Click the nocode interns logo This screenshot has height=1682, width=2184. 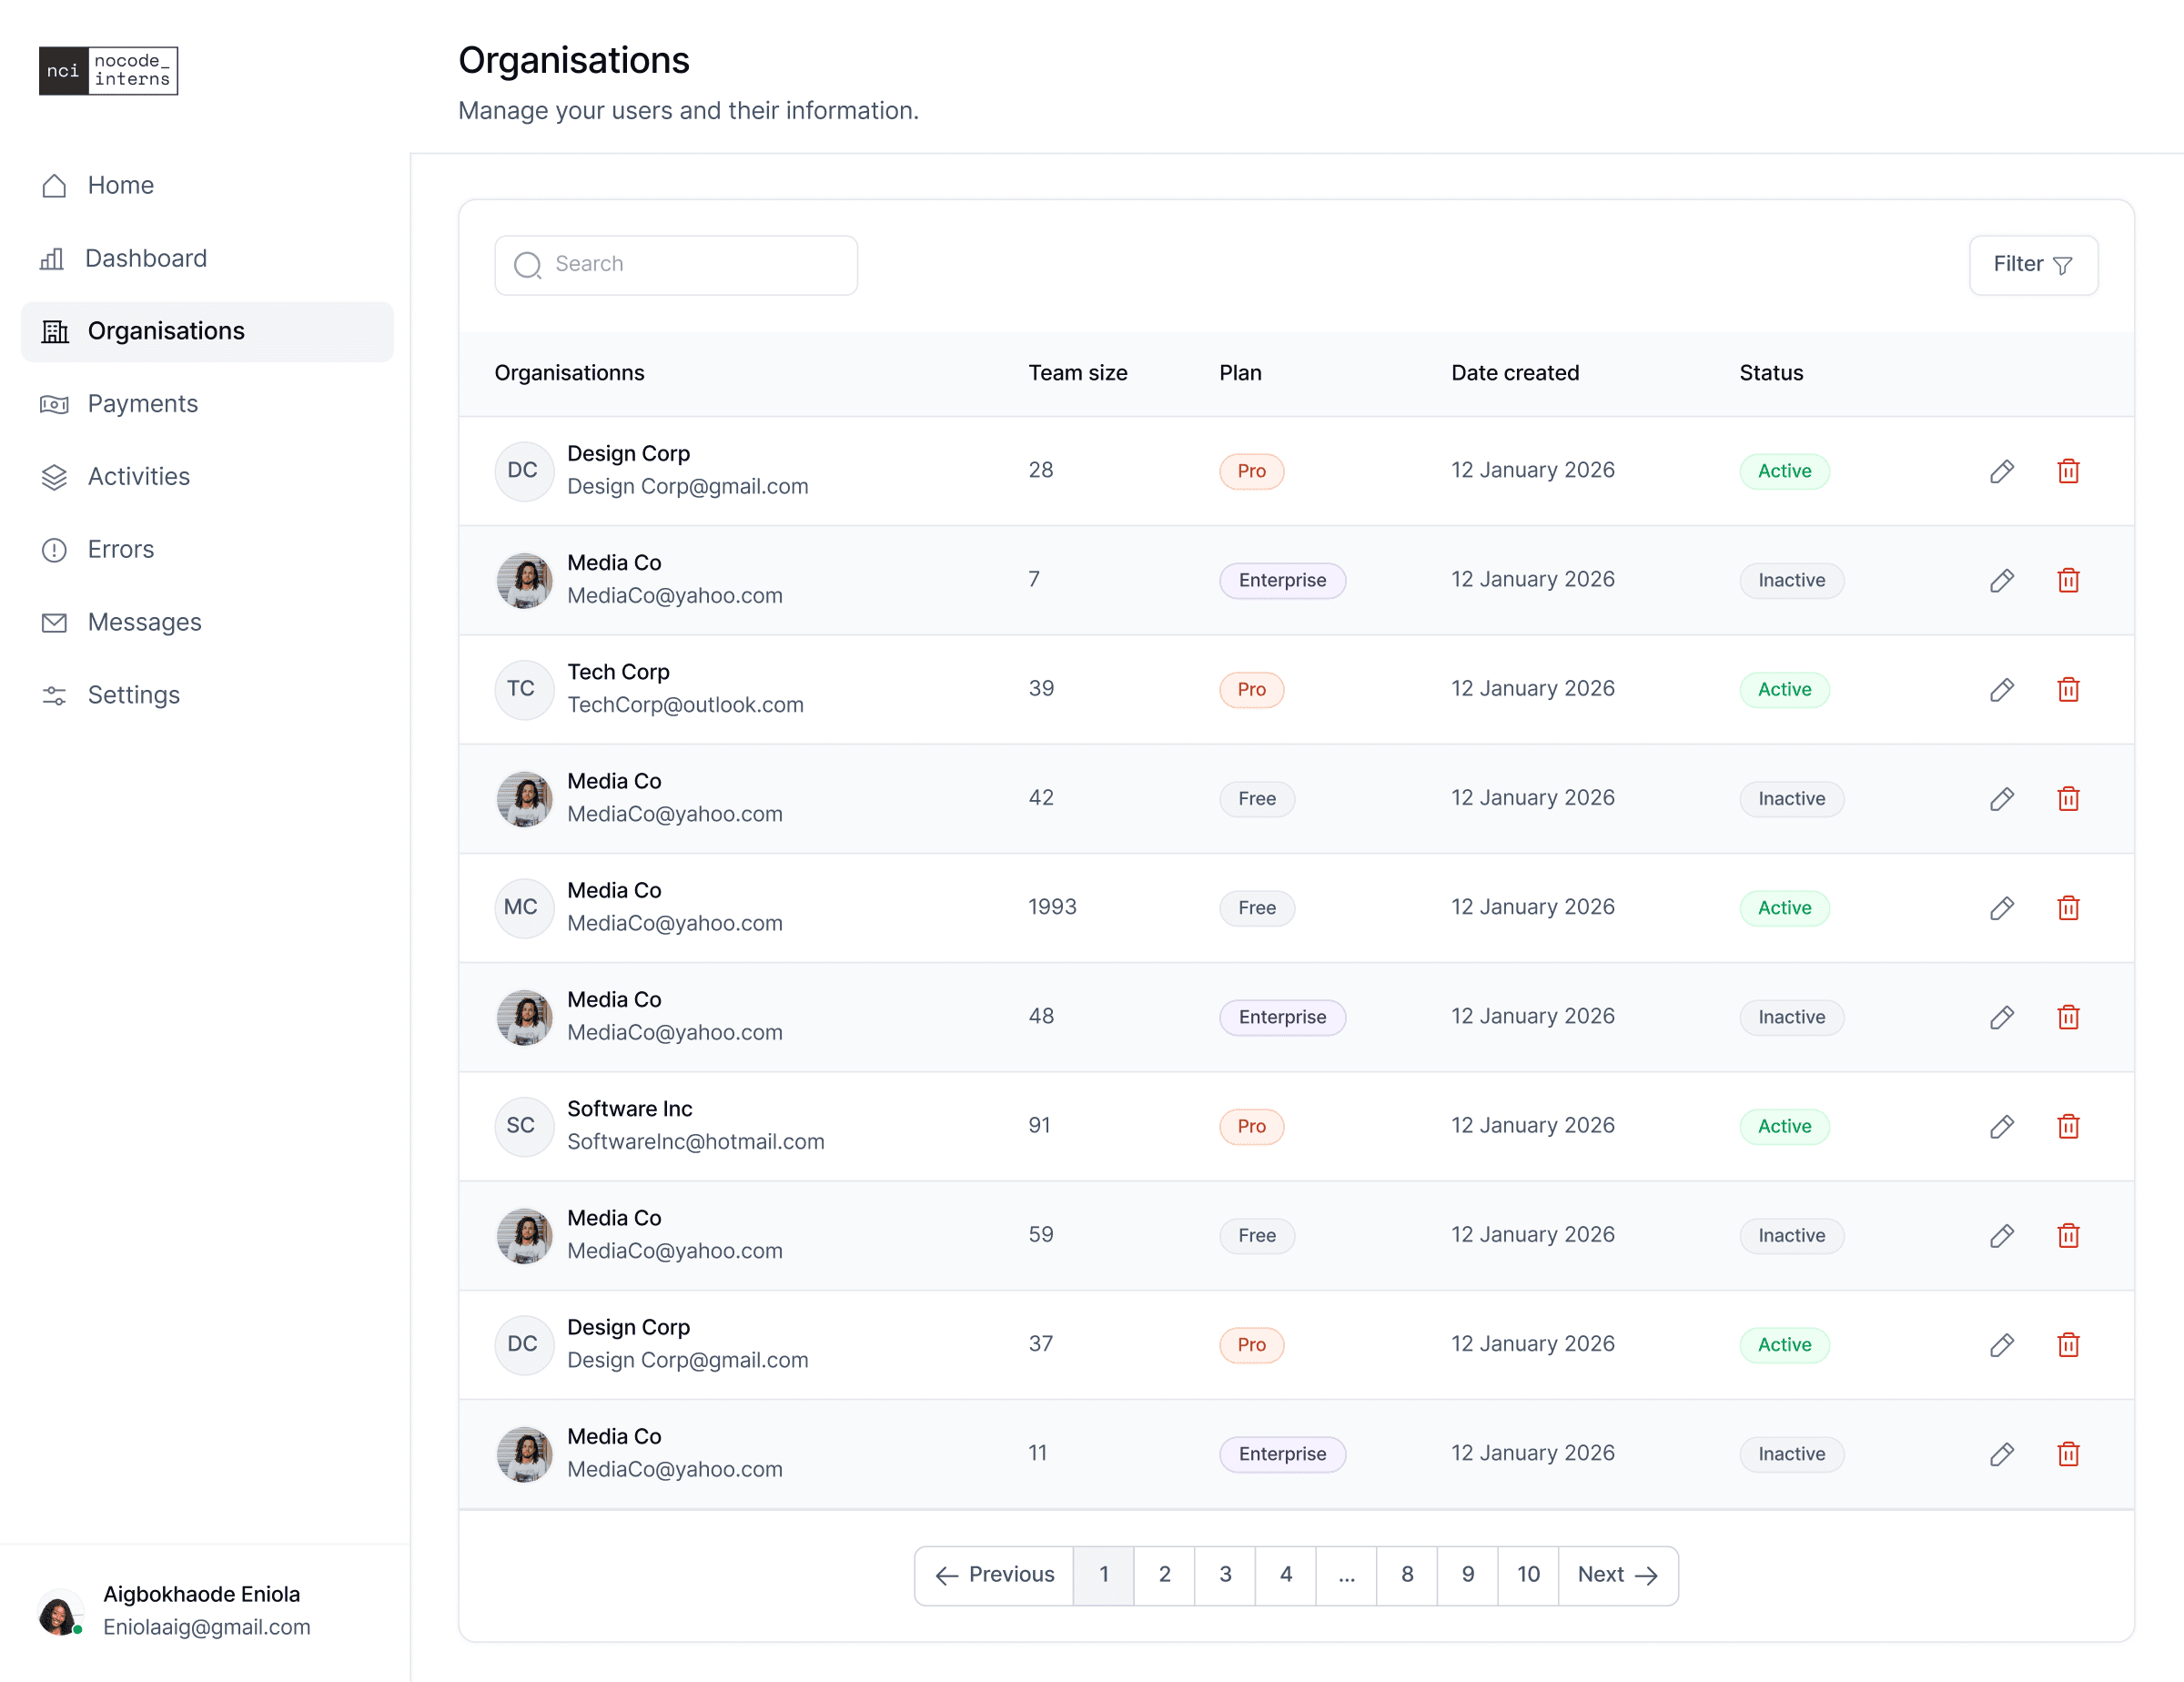tap(108, 71)
